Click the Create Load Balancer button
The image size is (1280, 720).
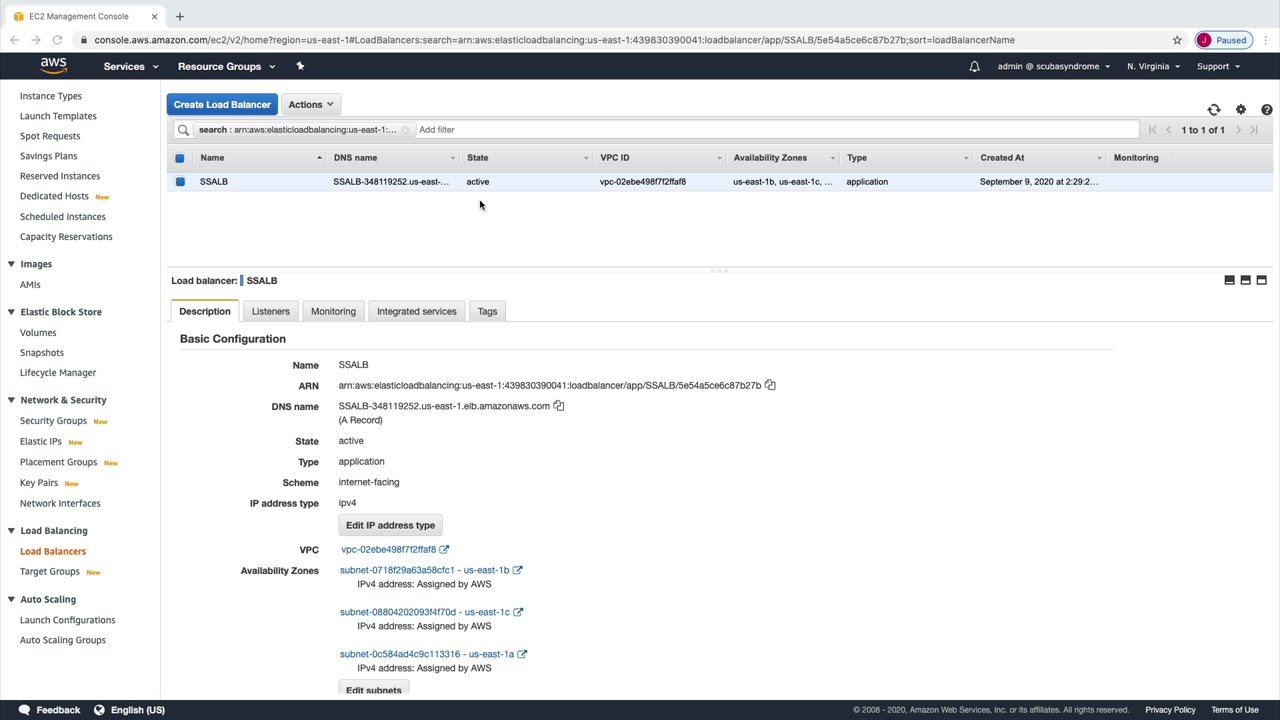(x=222, y=104)
